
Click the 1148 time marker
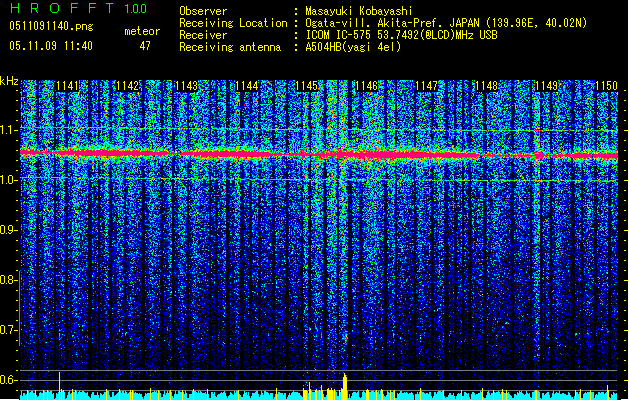[x=486, y=86]
